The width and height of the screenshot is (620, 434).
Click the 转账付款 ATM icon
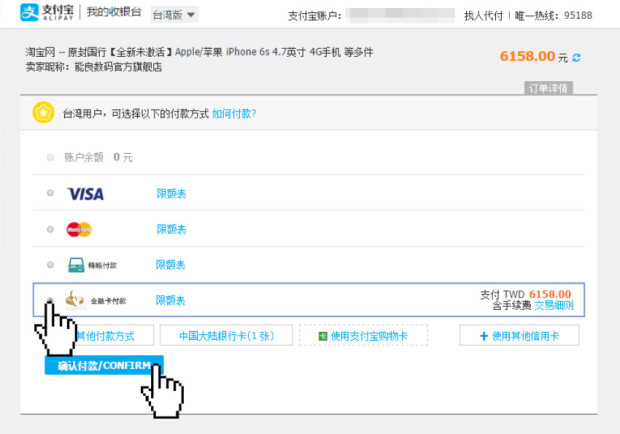pyautogui.click(x=76, y=265)
